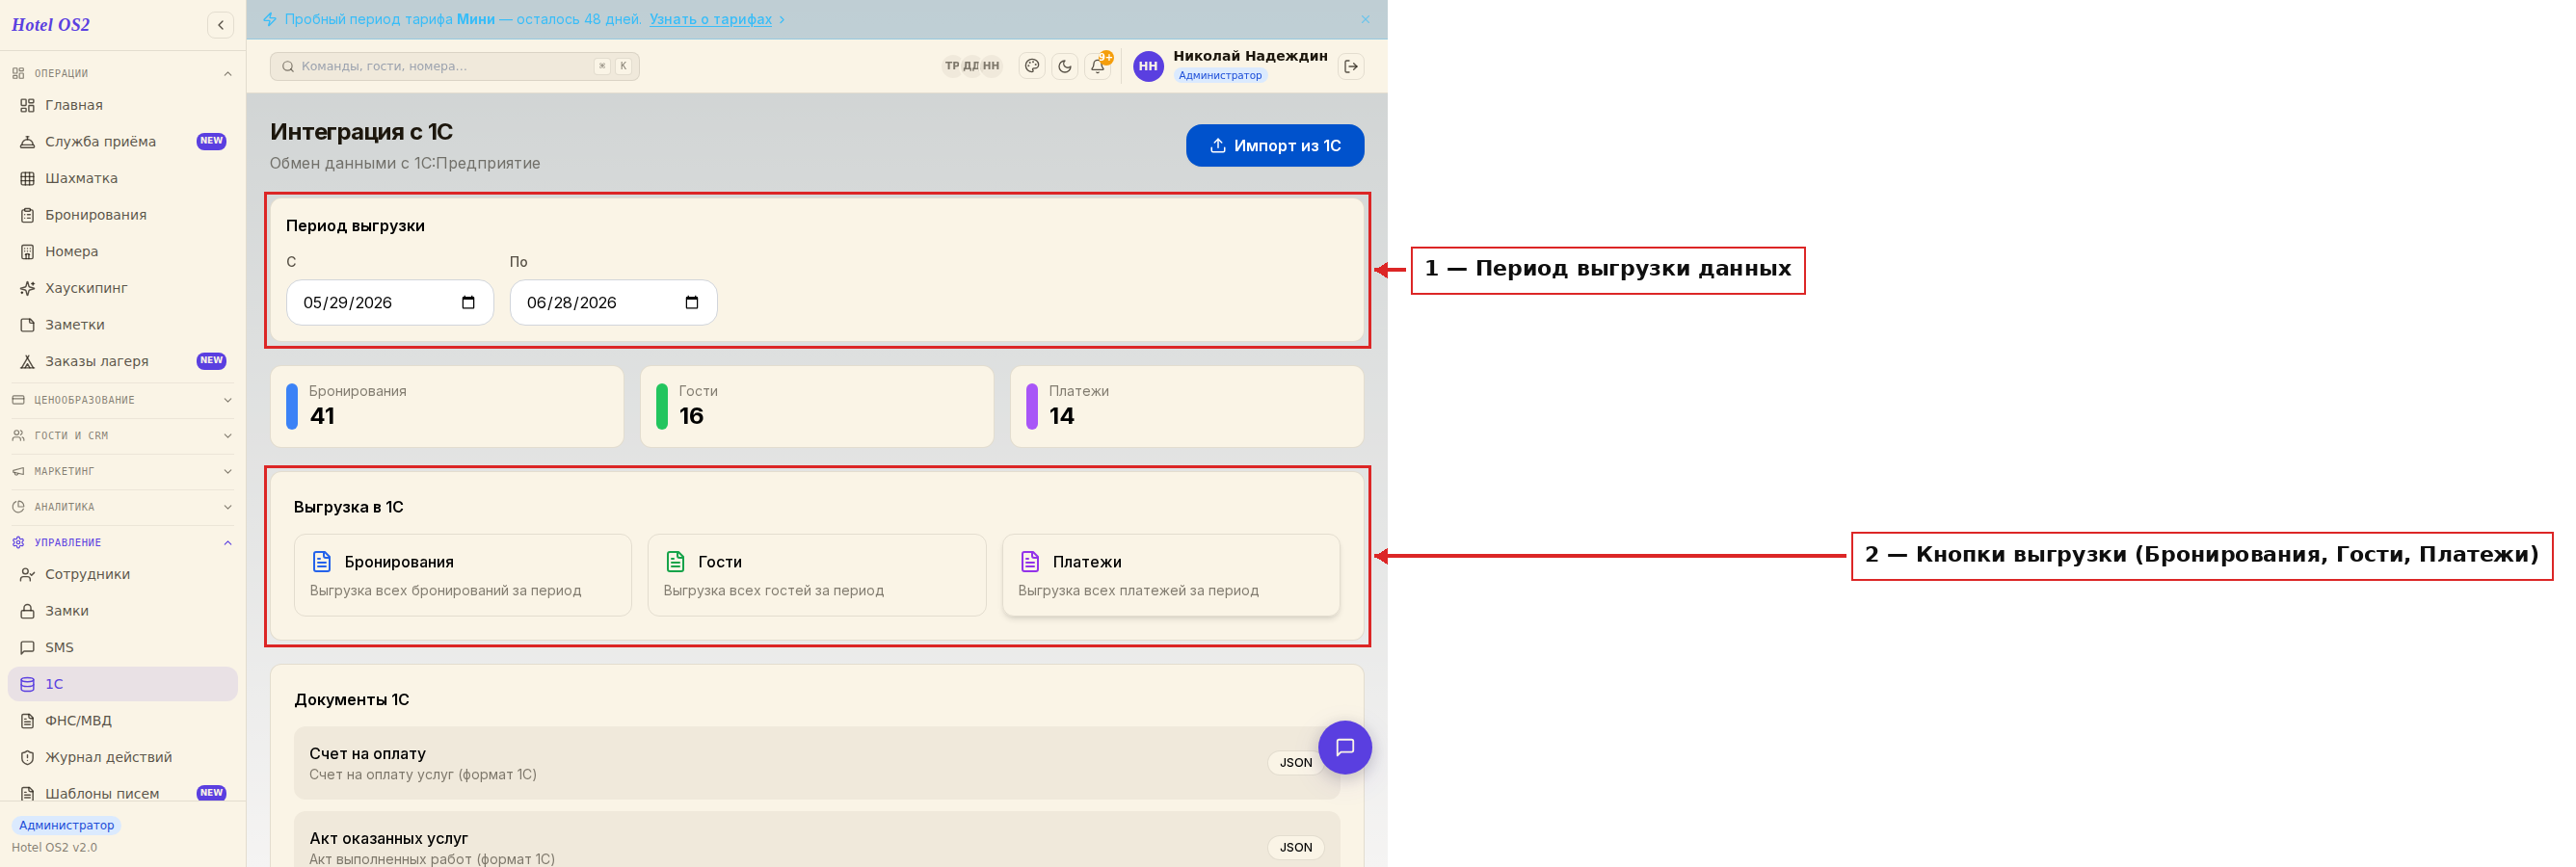Open SMS in sidebar
Screen dimensions: 2576x867
122,647
